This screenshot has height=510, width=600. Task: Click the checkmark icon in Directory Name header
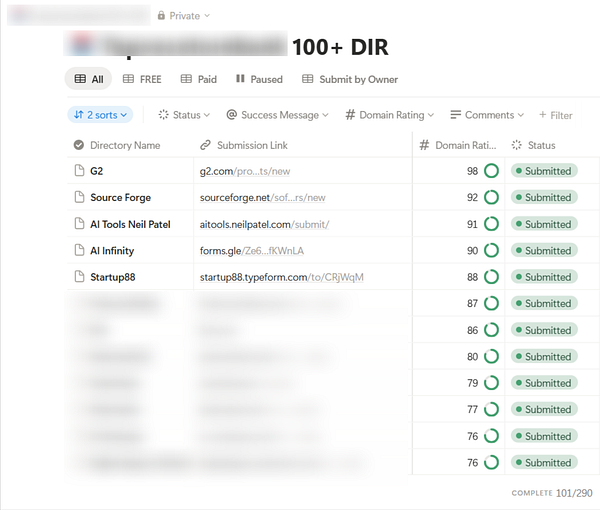click(79, 145)
